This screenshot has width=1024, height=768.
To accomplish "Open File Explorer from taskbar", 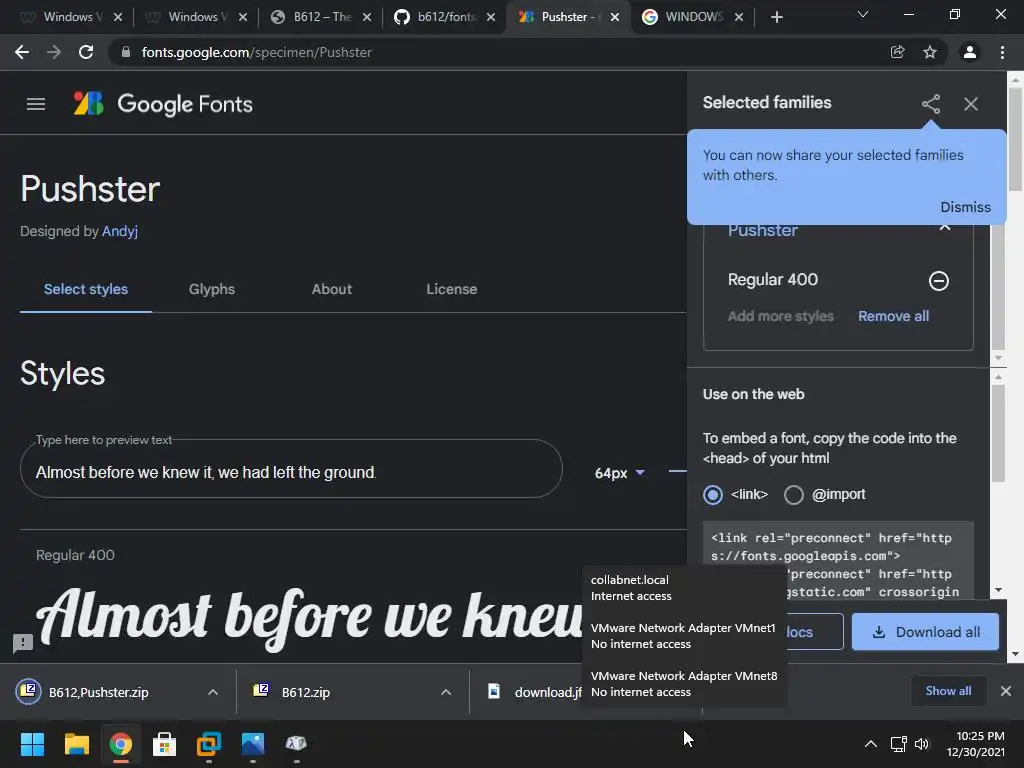I will click(76, 744).
